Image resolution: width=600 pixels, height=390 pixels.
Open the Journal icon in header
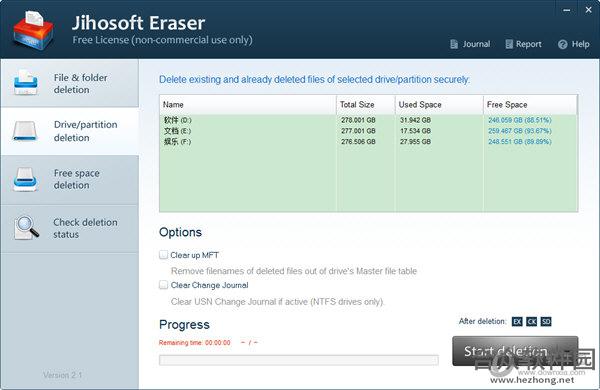coord(454,44)
